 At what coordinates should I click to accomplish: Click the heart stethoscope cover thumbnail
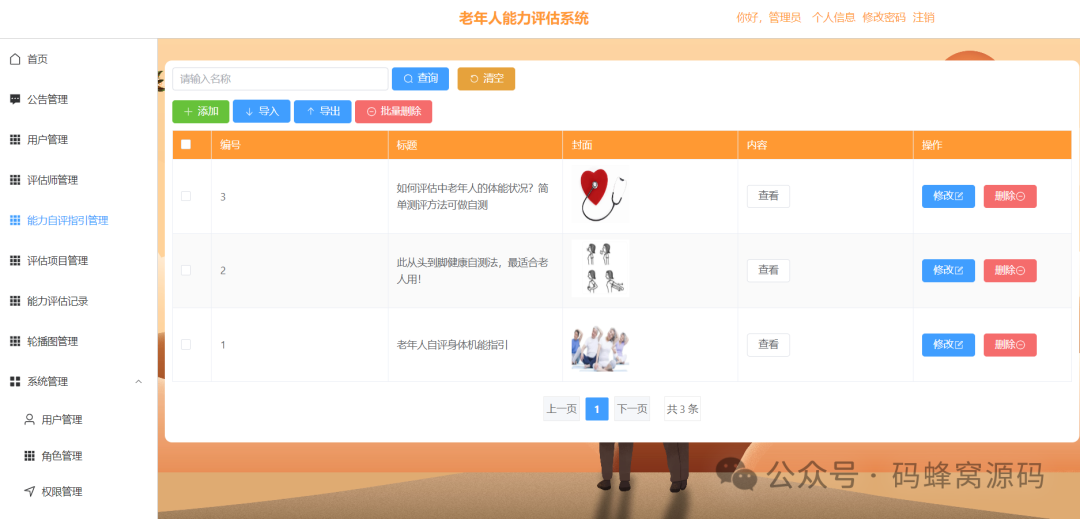(x=601, y=195)
